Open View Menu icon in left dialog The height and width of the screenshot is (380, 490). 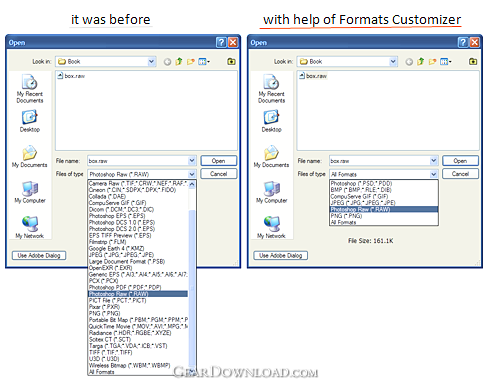(x=204, y=62)
